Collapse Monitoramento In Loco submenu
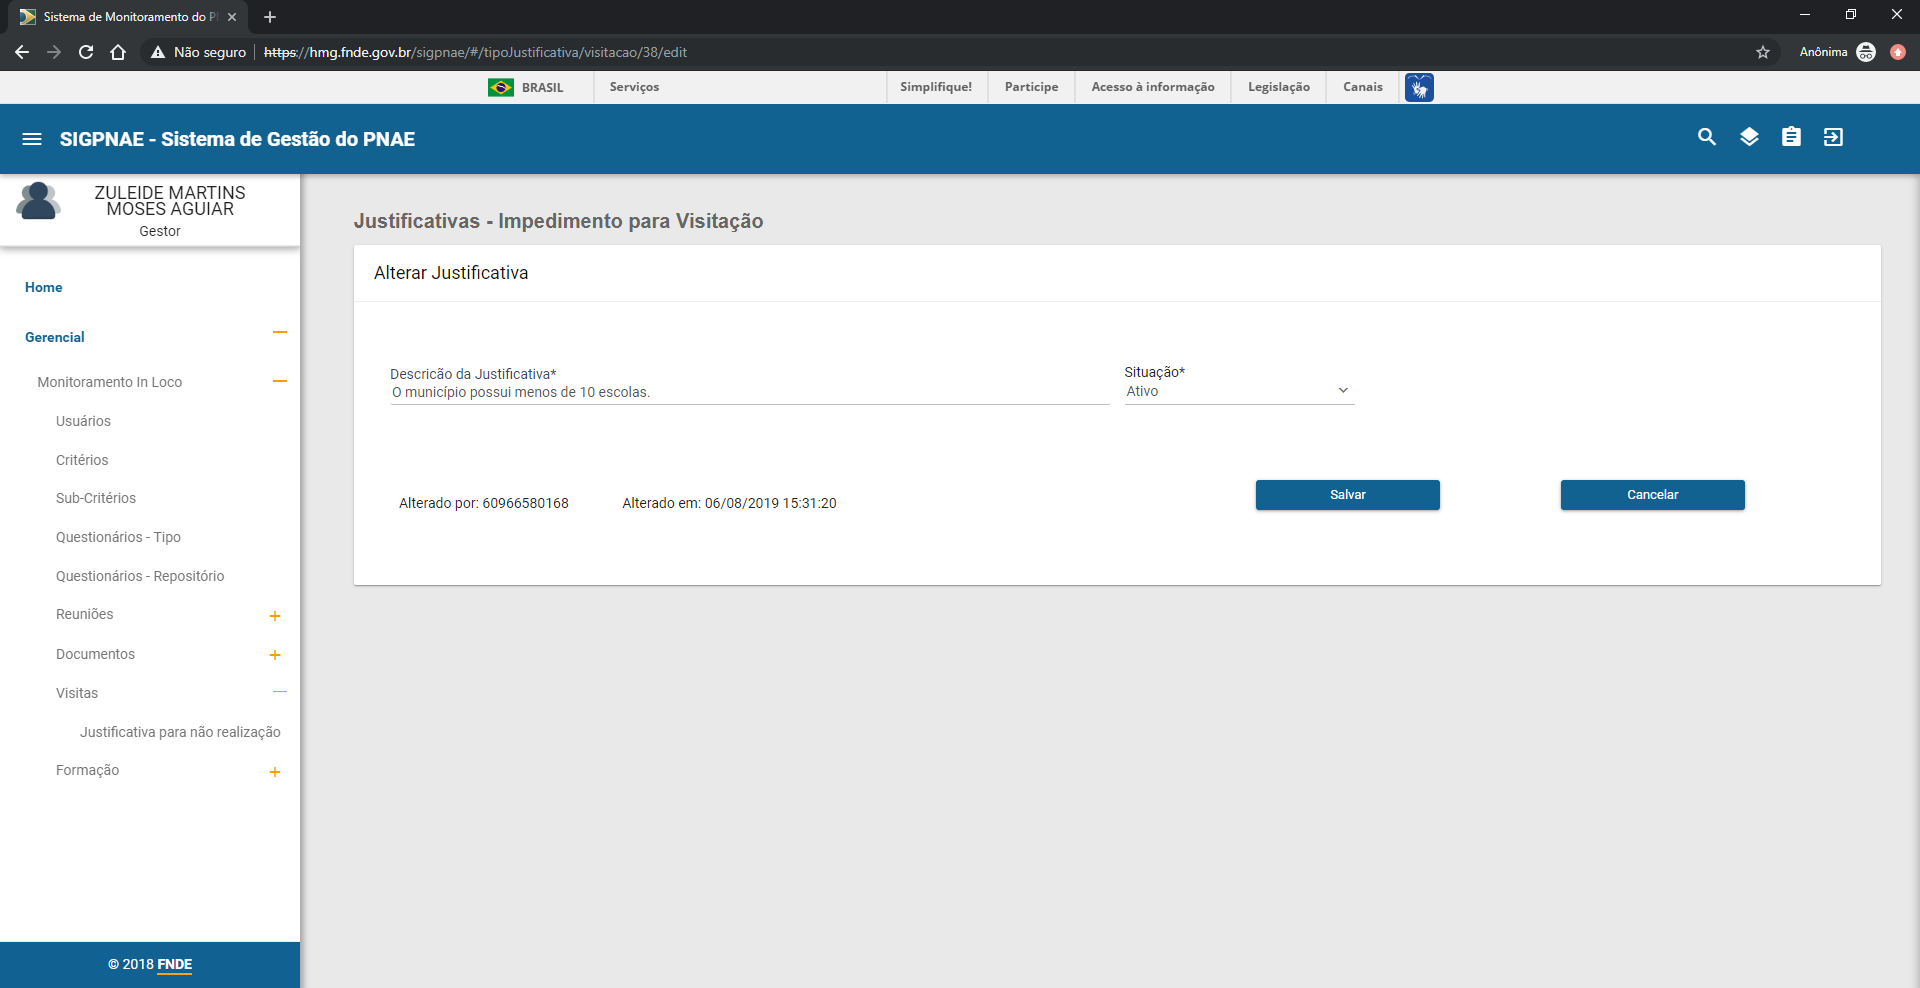 (279, 381)
